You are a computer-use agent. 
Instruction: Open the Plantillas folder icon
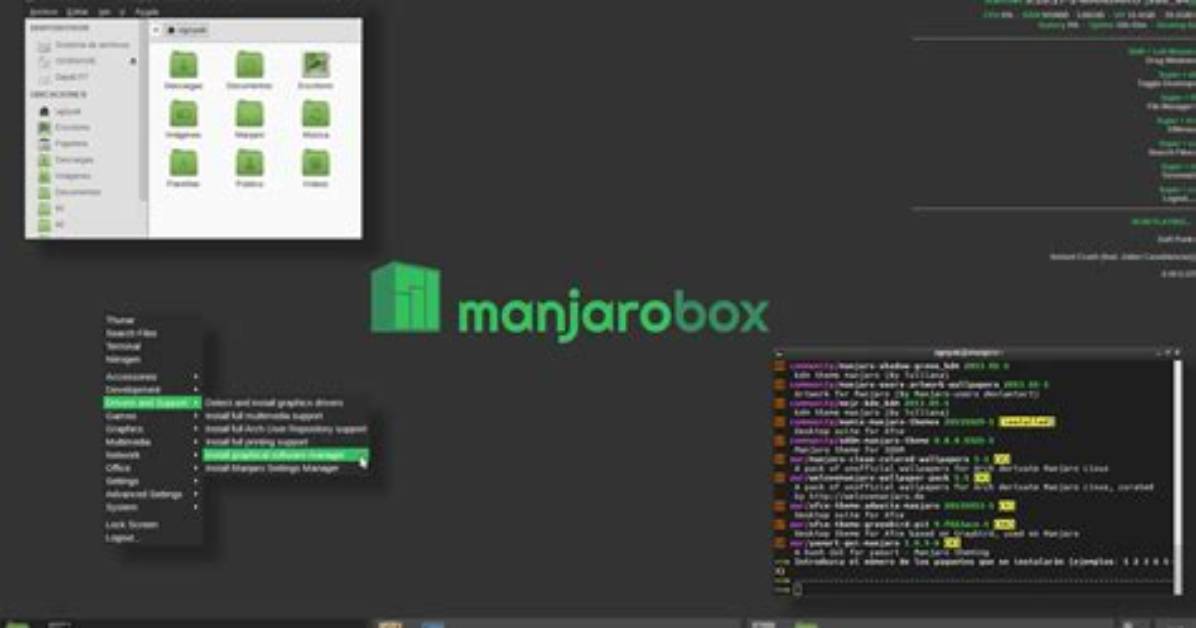tap(183, 168)
